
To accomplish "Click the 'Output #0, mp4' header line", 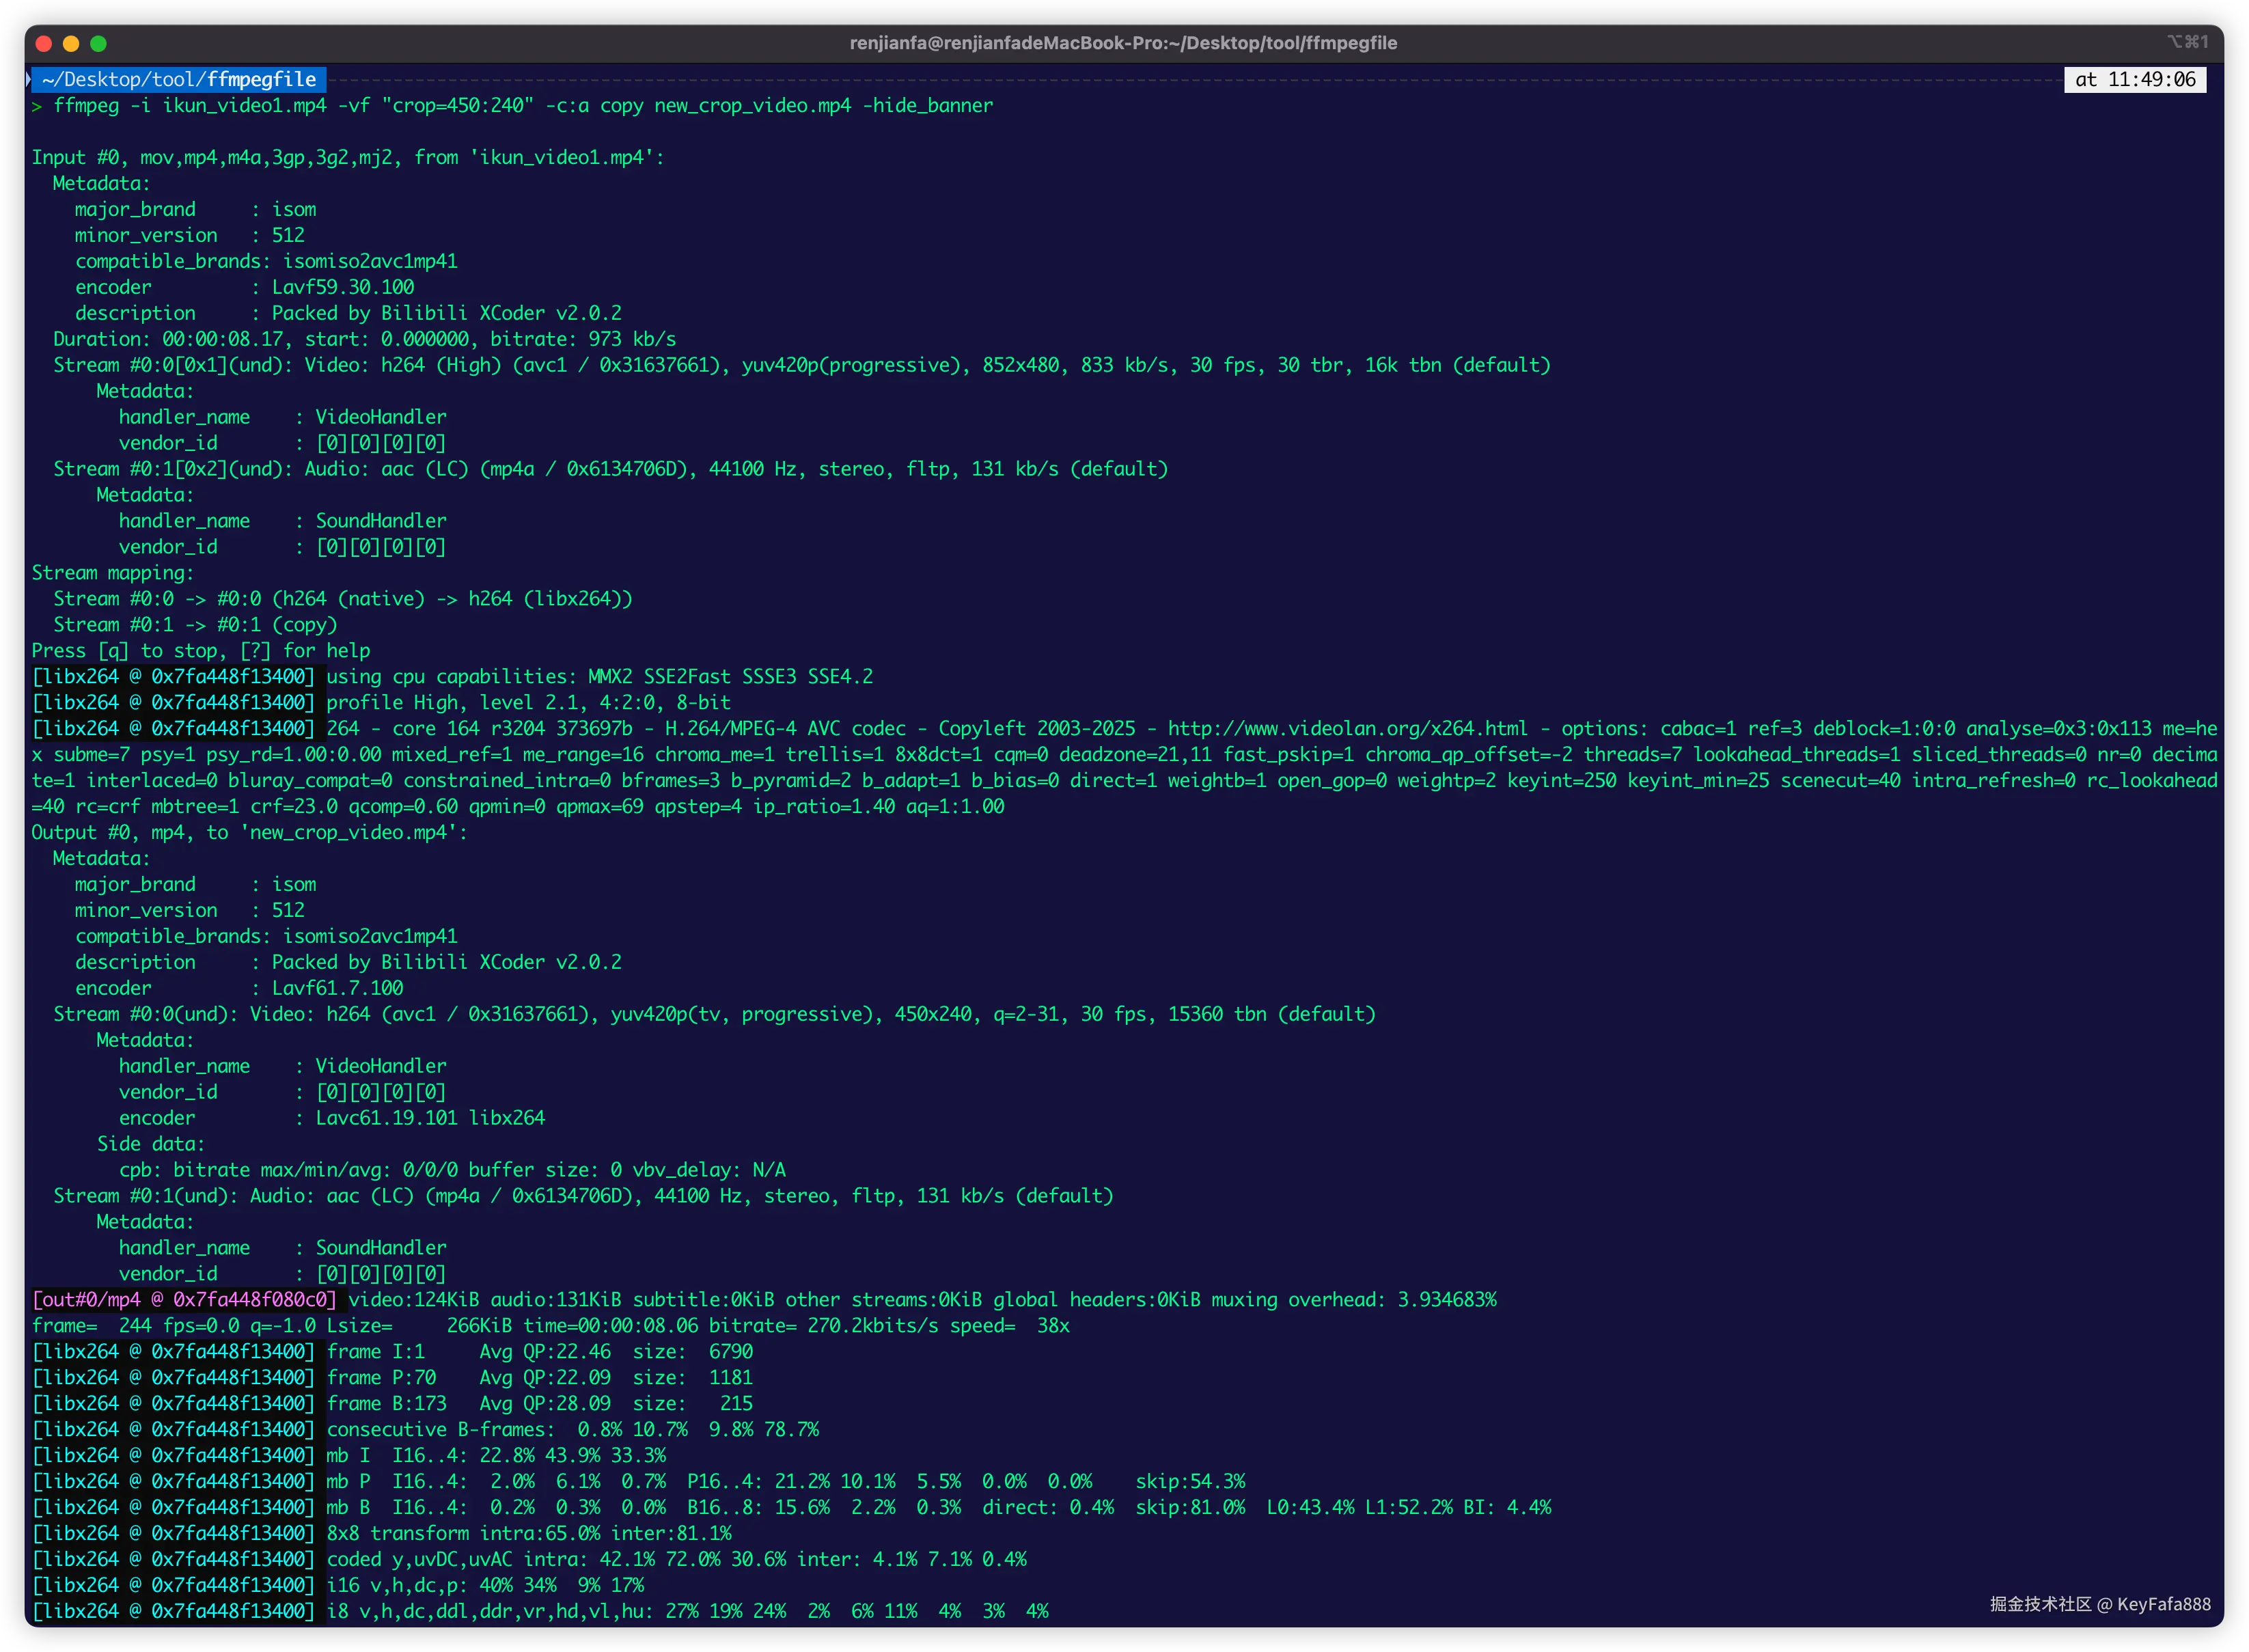I will [x=249, y=833].
